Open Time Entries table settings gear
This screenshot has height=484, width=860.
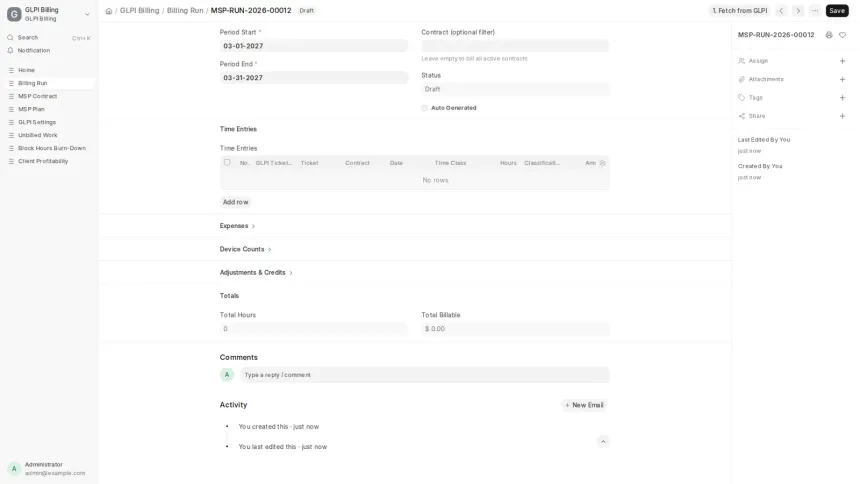click(602, 163)
